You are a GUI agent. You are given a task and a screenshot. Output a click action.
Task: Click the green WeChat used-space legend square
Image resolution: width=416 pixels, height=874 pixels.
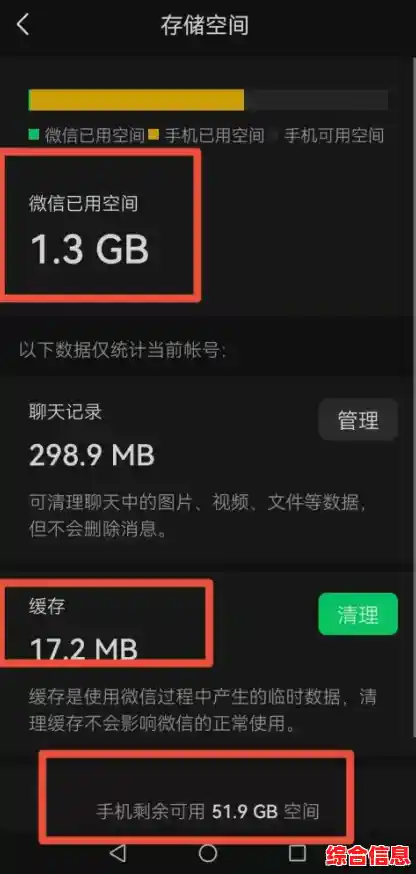coord(33,134)
